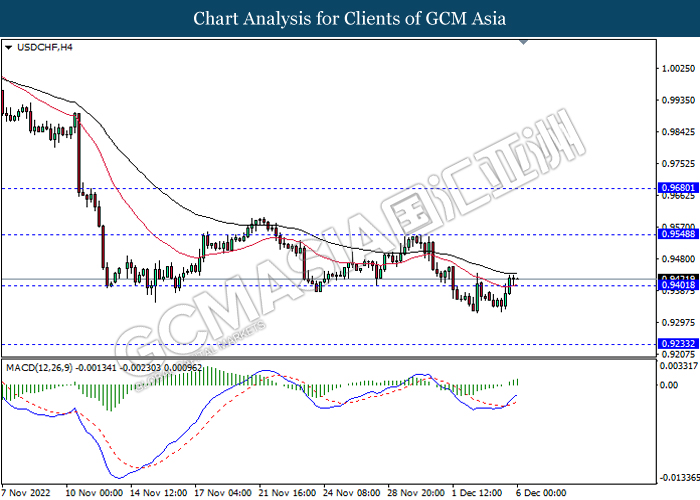This screenshot has width=700, height=500.
Task: Click the 1.00250 price scale value
Action: (x=679, y=68)
